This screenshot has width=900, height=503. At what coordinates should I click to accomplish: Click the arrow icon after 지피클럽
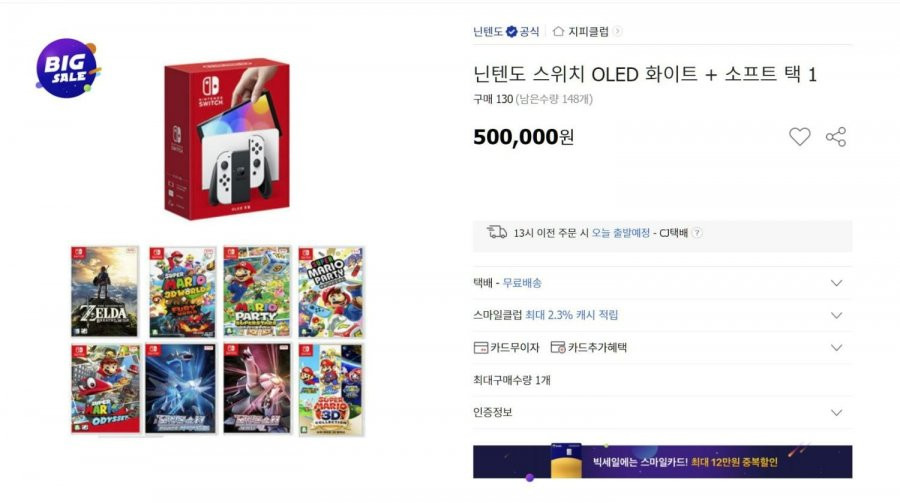click(x=618, y=31)
